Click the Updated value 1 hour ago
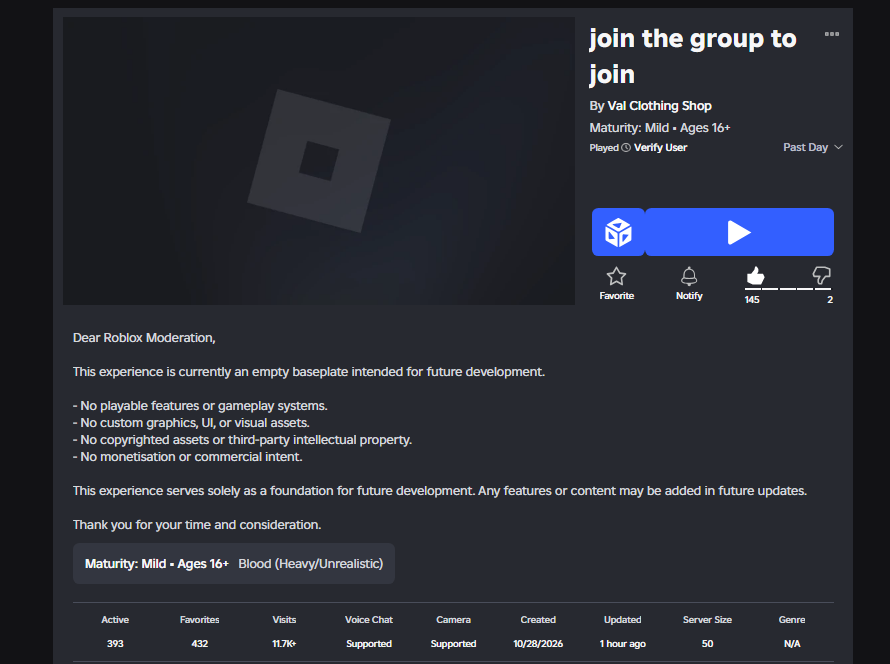Image resolution: width=890 pixels, height=664 pixels. coord(623,644)
